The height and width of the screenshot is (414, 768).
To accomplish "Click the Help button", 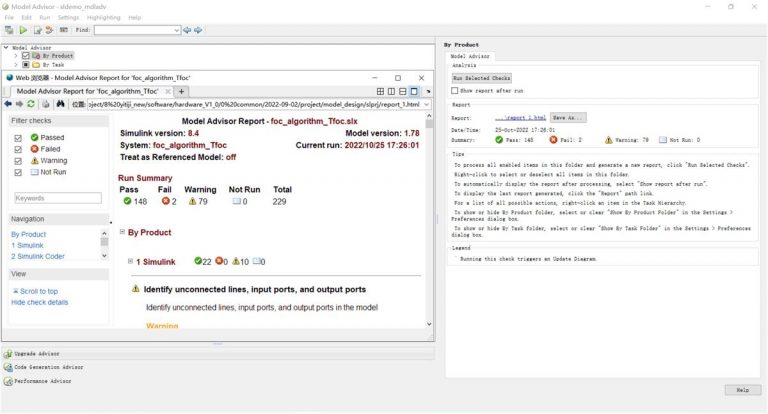I will (743, 390).
